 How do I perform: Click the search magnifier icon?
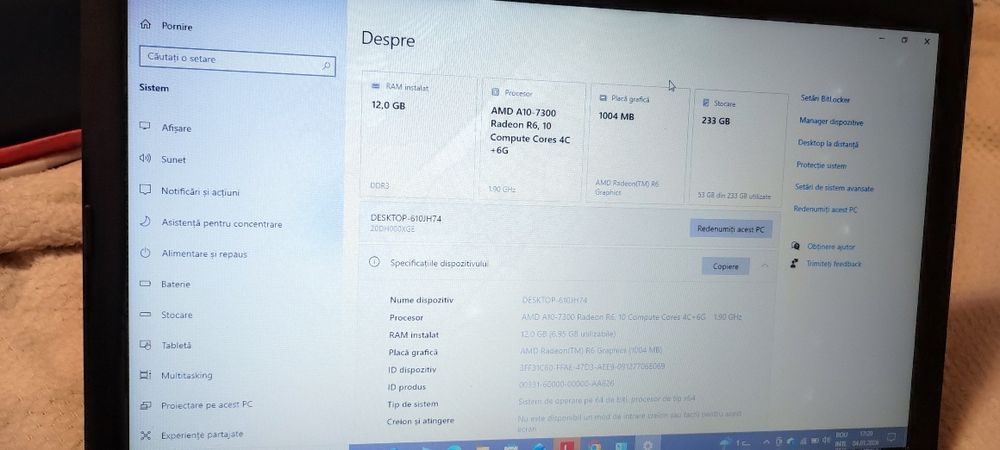326,66
